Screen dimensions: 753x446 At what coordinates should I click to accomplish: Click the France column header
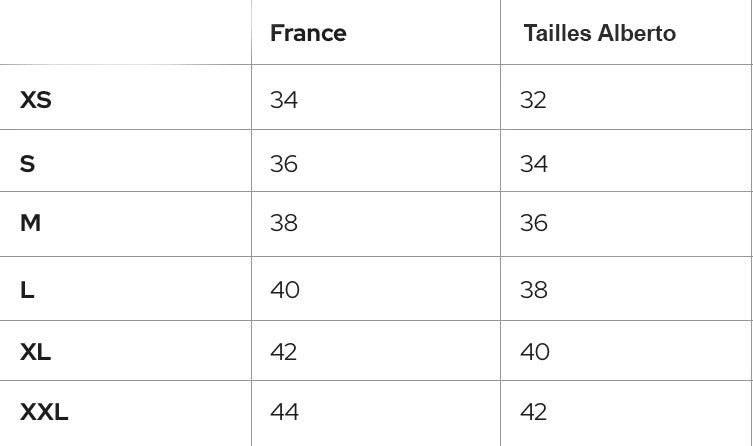coord(308,33)
